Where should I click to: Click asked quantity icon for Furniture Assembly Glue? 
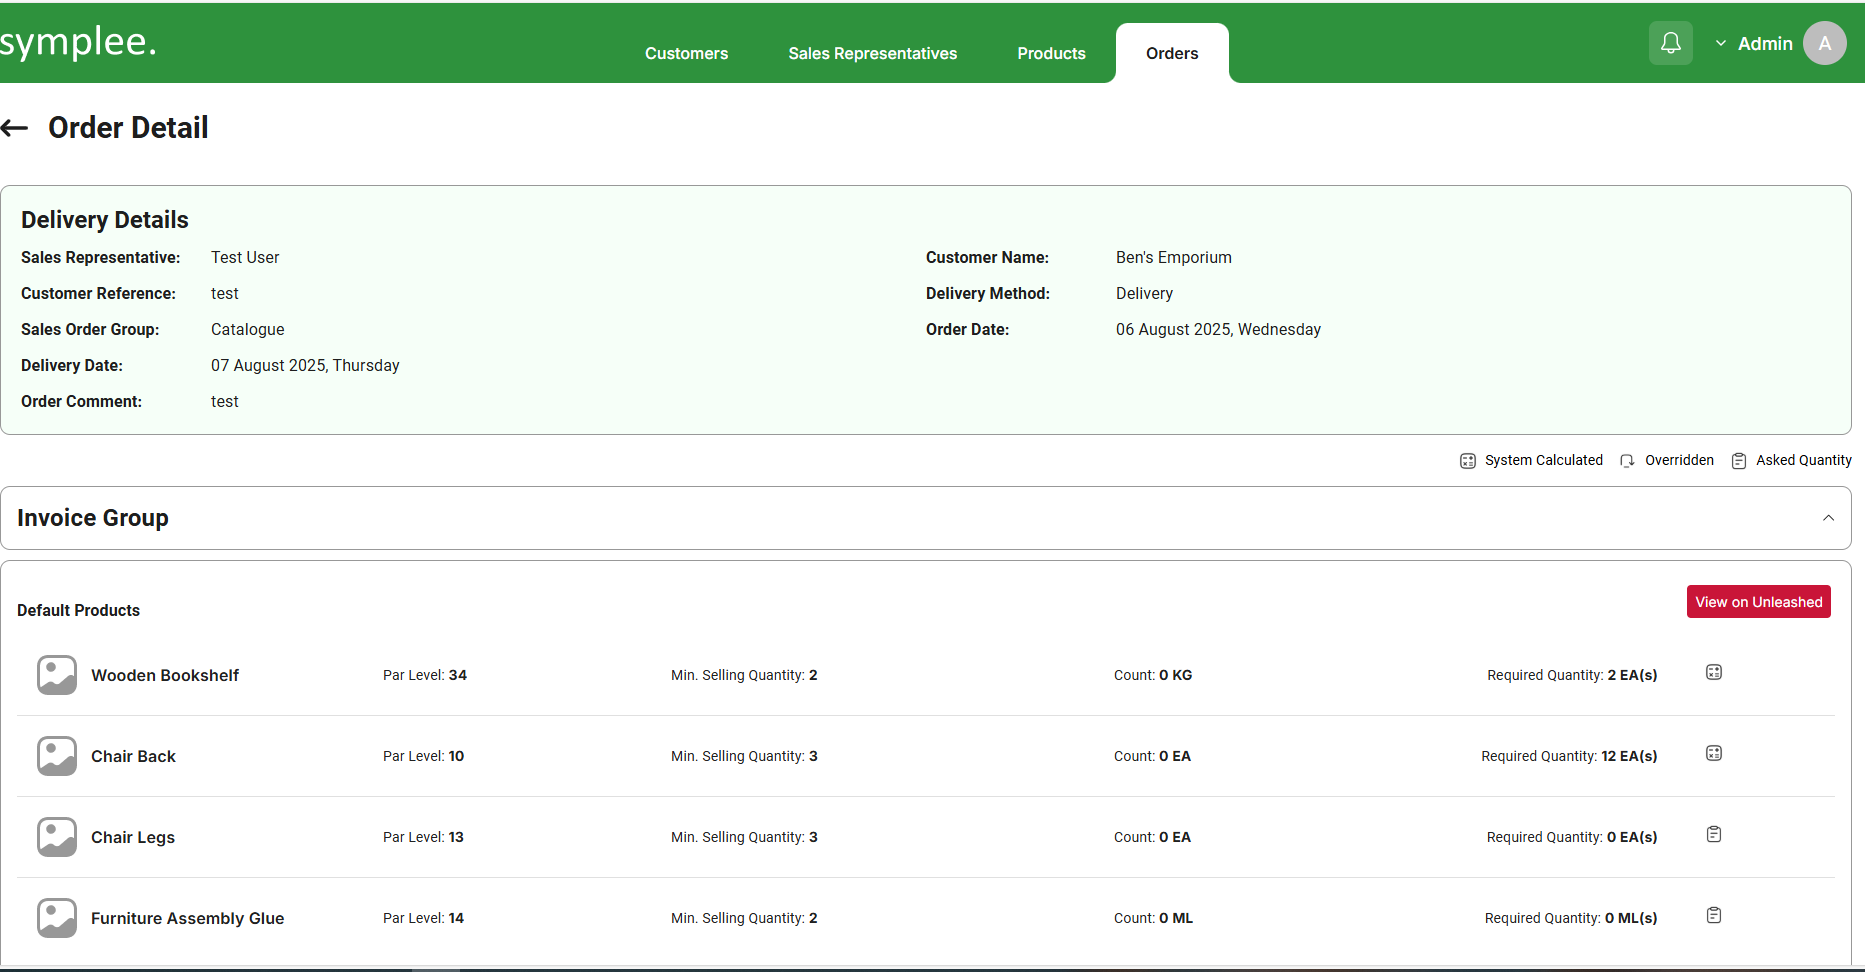[x=1713, y=916]
